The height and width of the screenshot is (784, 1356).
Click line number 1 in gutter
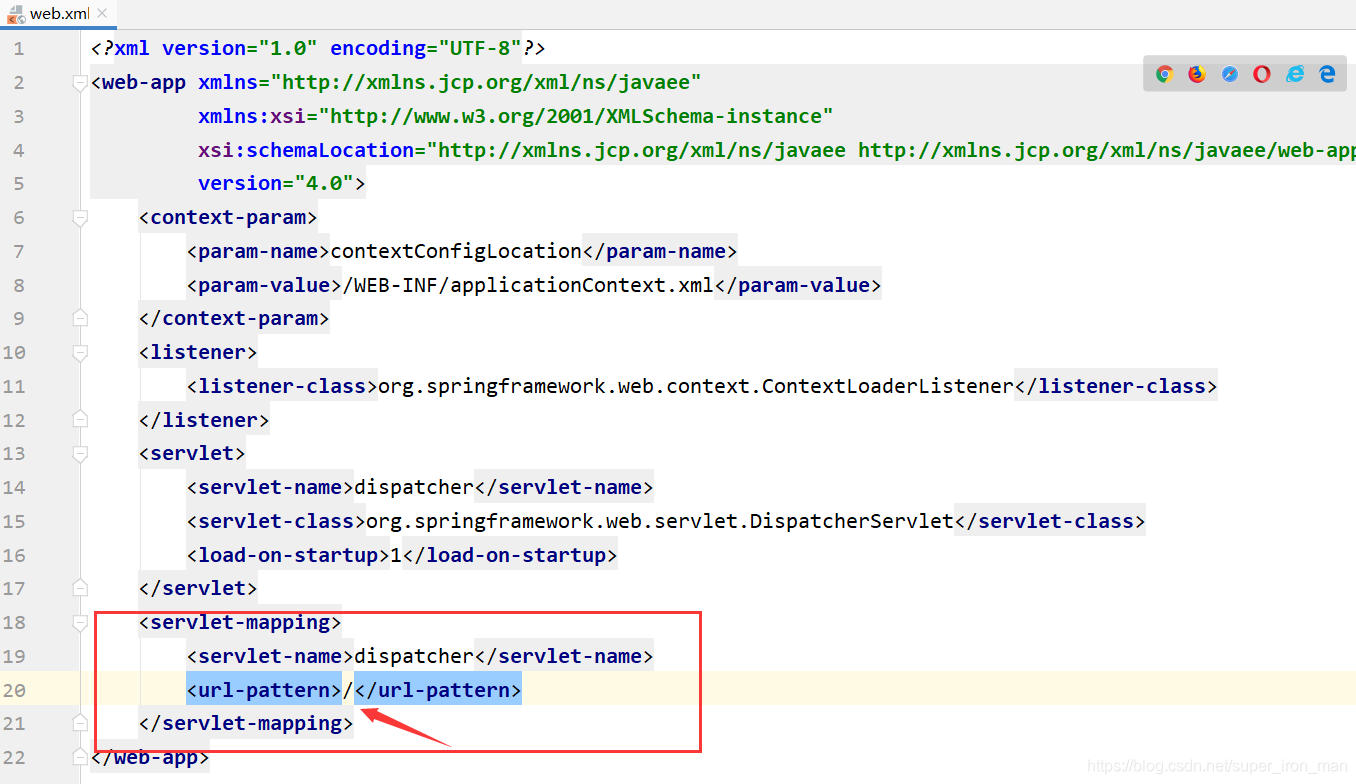coord(19,49)
